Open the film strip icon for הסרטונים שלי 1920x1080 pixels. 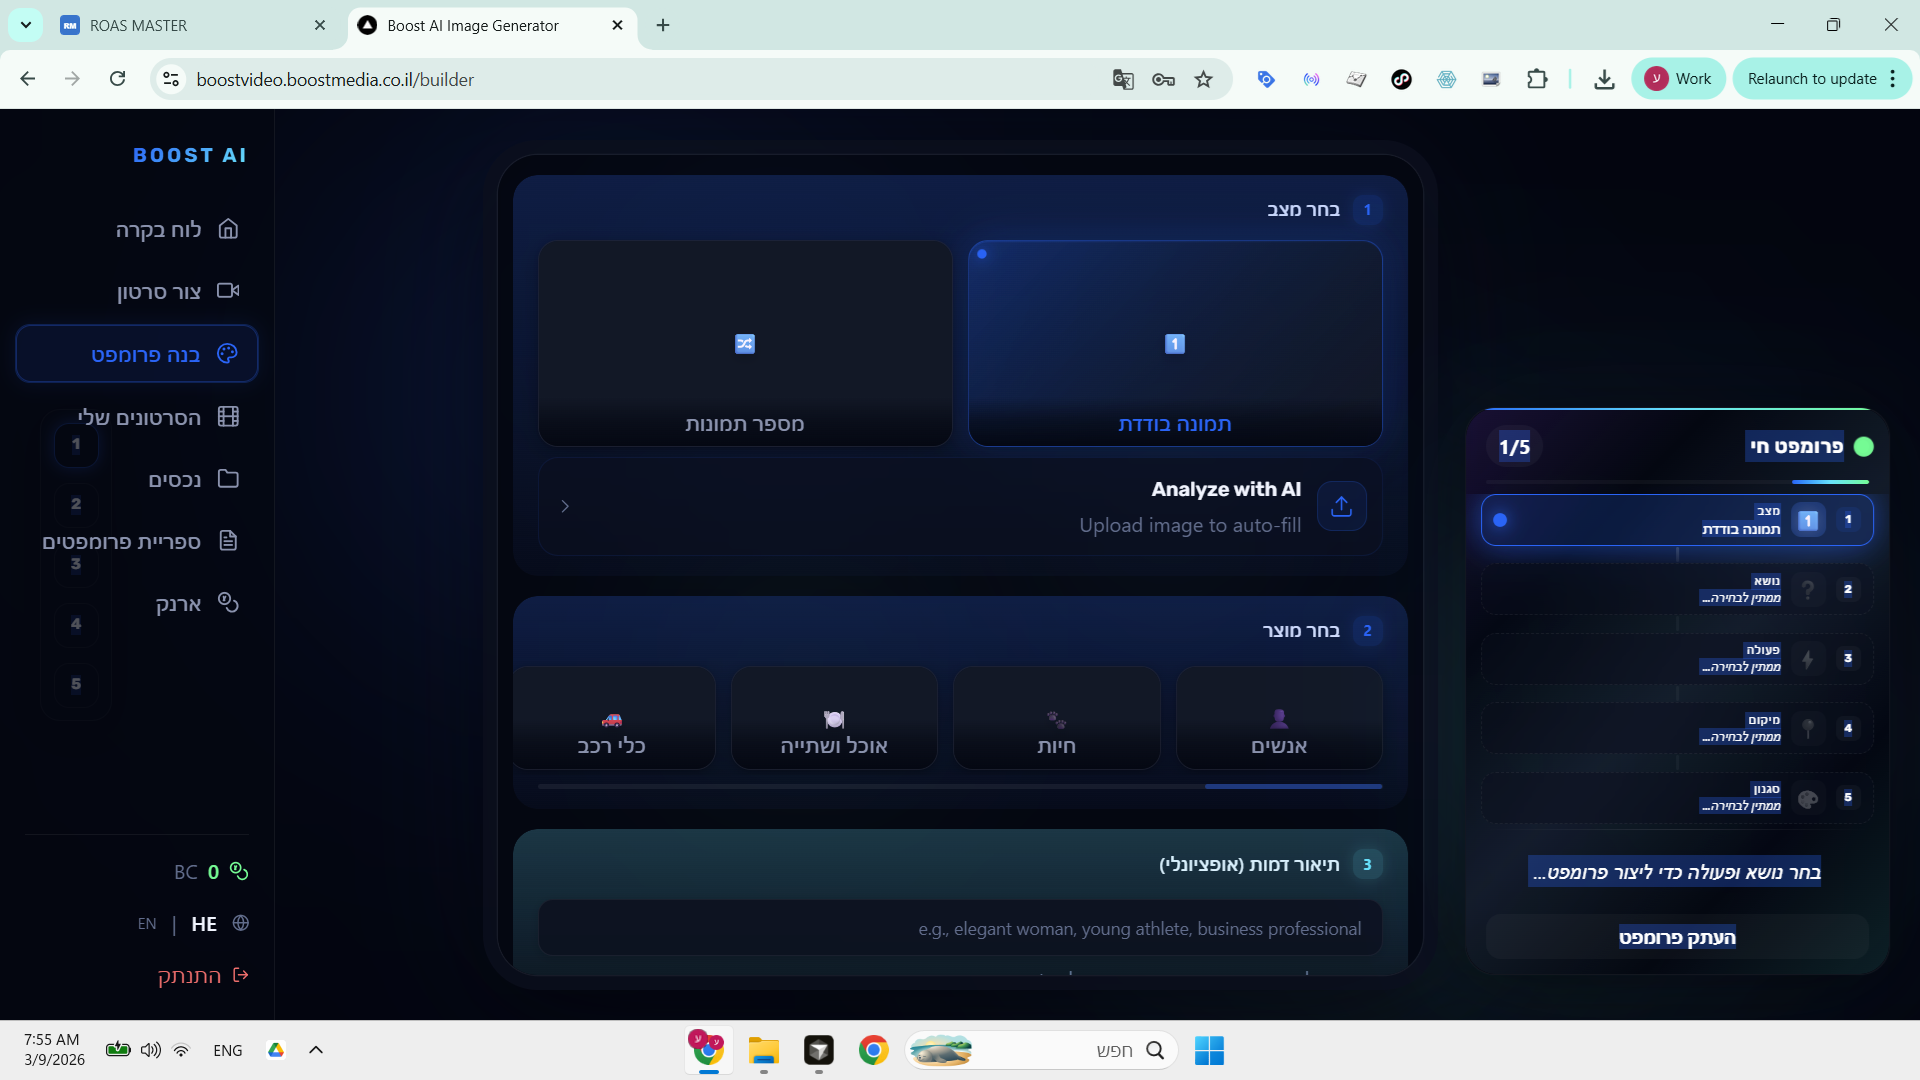(228, 417)
